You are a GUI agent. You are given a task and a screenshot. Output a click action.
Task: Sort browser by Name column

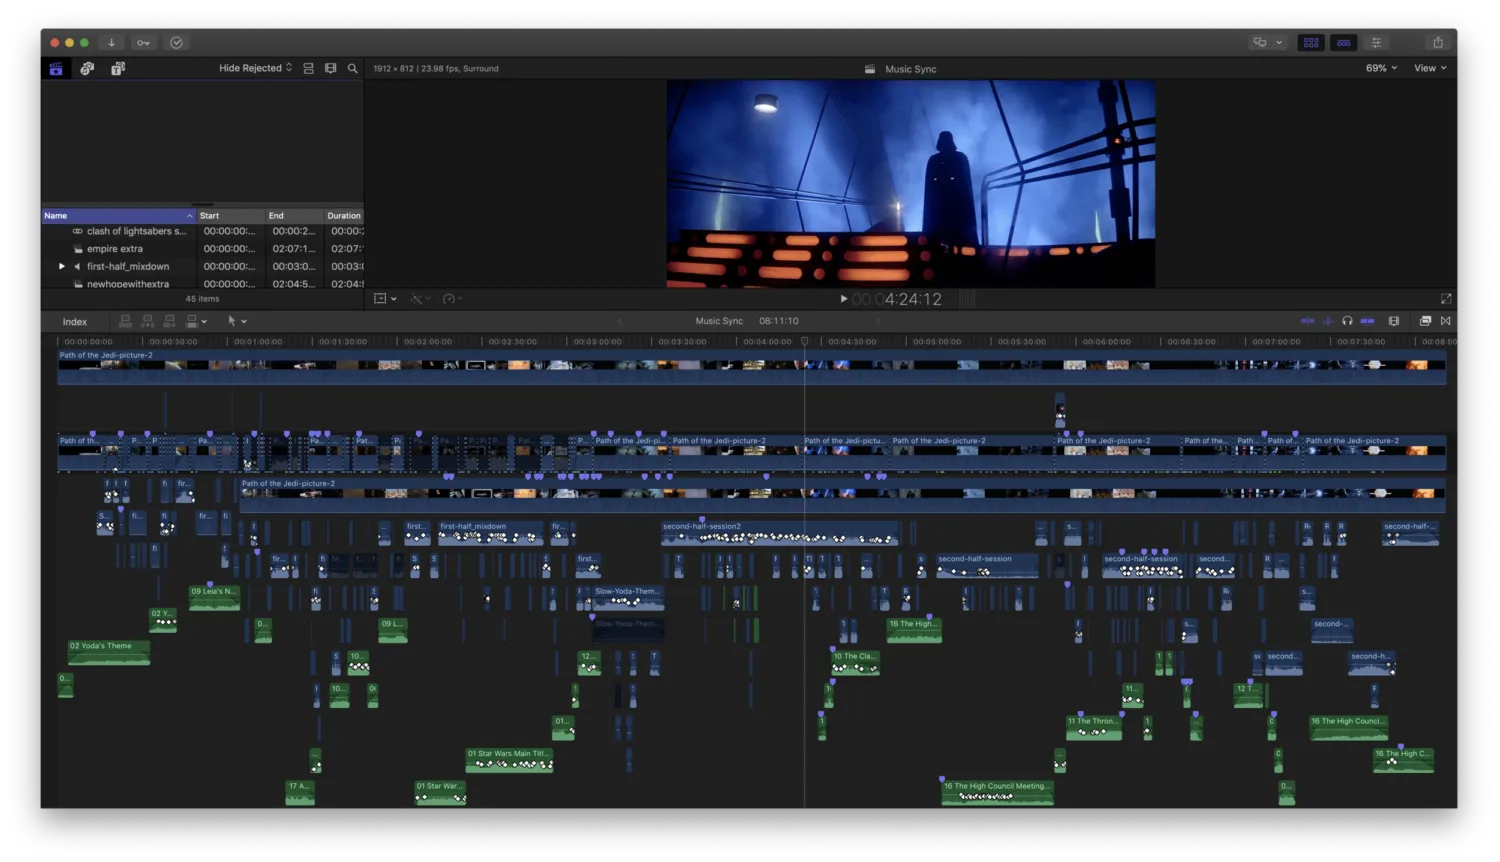point(118,216)
